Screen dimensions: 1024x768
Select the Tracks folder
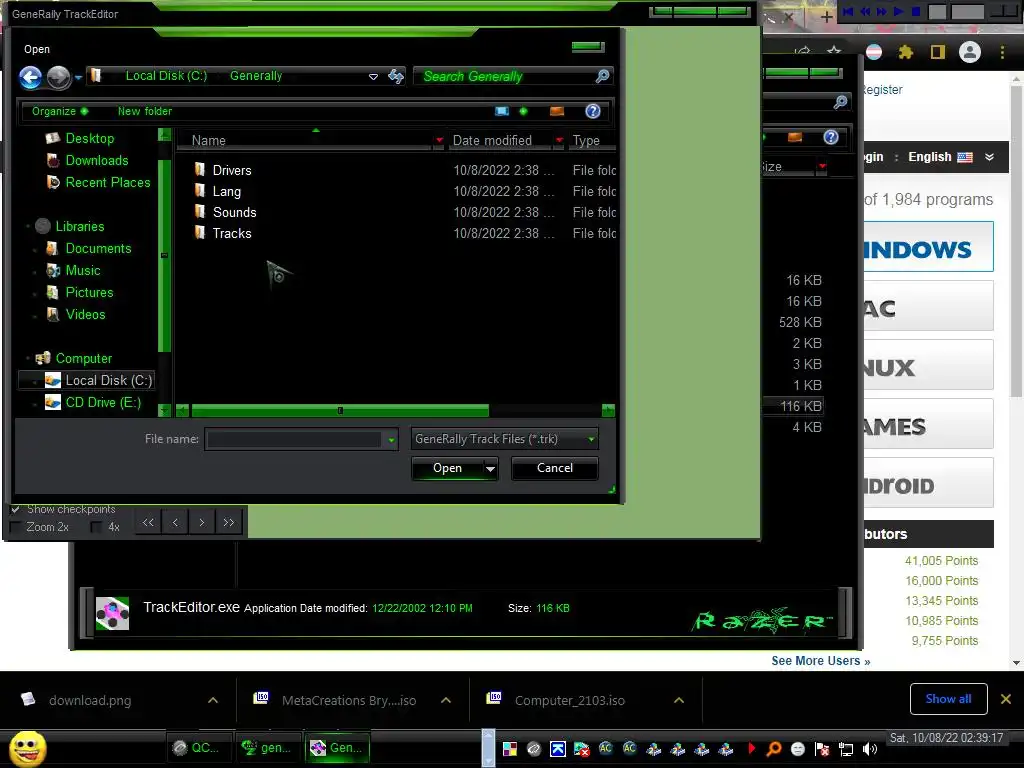(232, 233)
